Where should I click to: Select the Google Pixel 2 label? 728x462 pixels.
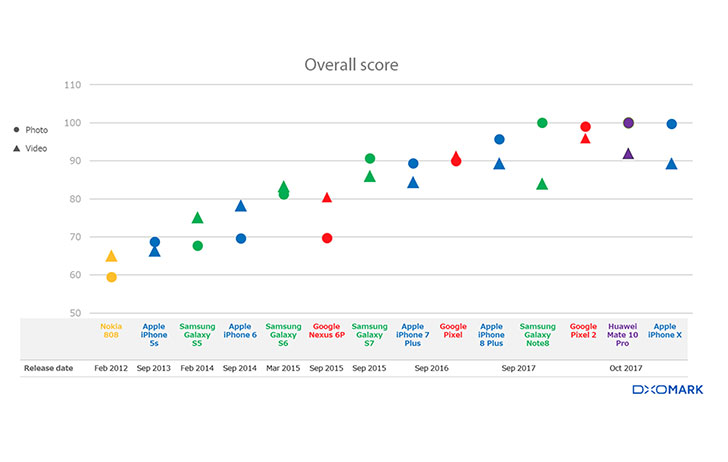(x=583, y=331)
